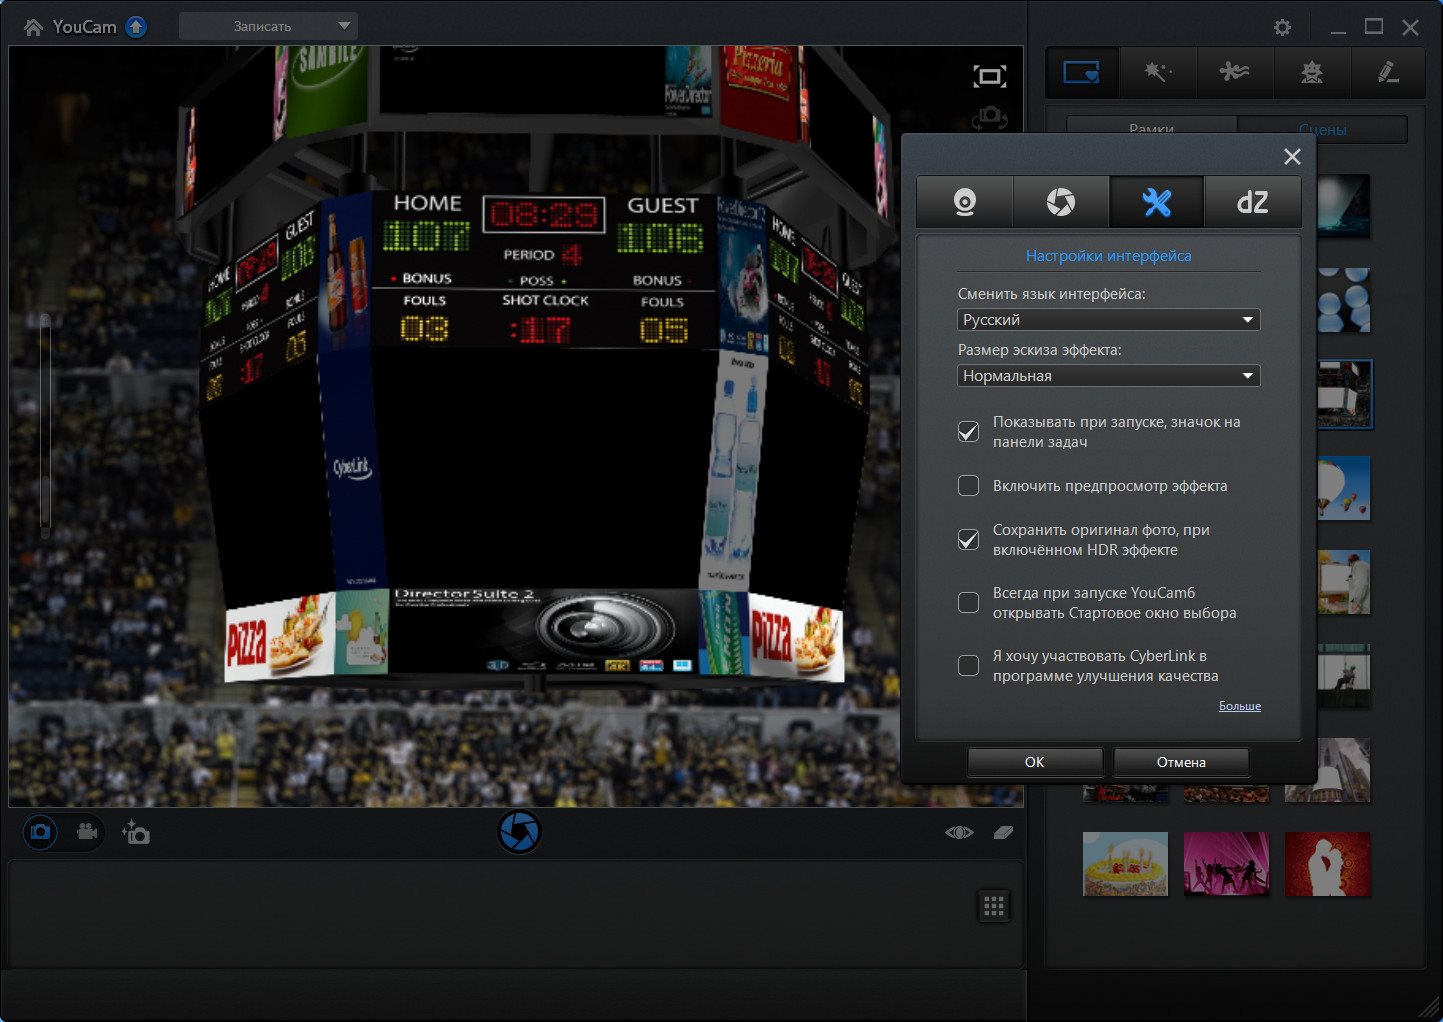The height and width of the screenshot is (1022, 1443).
Task: Expand the effect thumbnail size dropdown 'Нормальная'
Action: coord(1108,376)
